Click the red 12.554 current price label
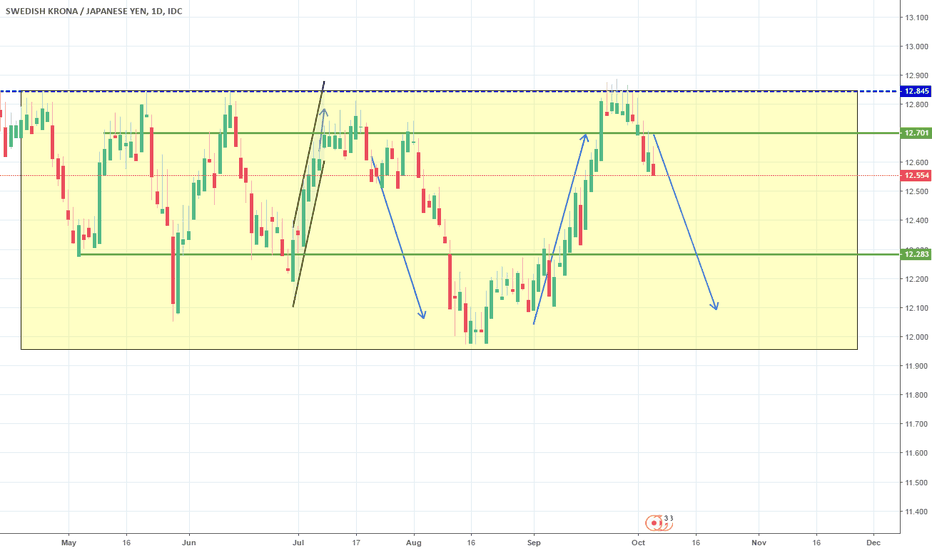The height and width of the screenshot is (550, 932). click(916, 175)
